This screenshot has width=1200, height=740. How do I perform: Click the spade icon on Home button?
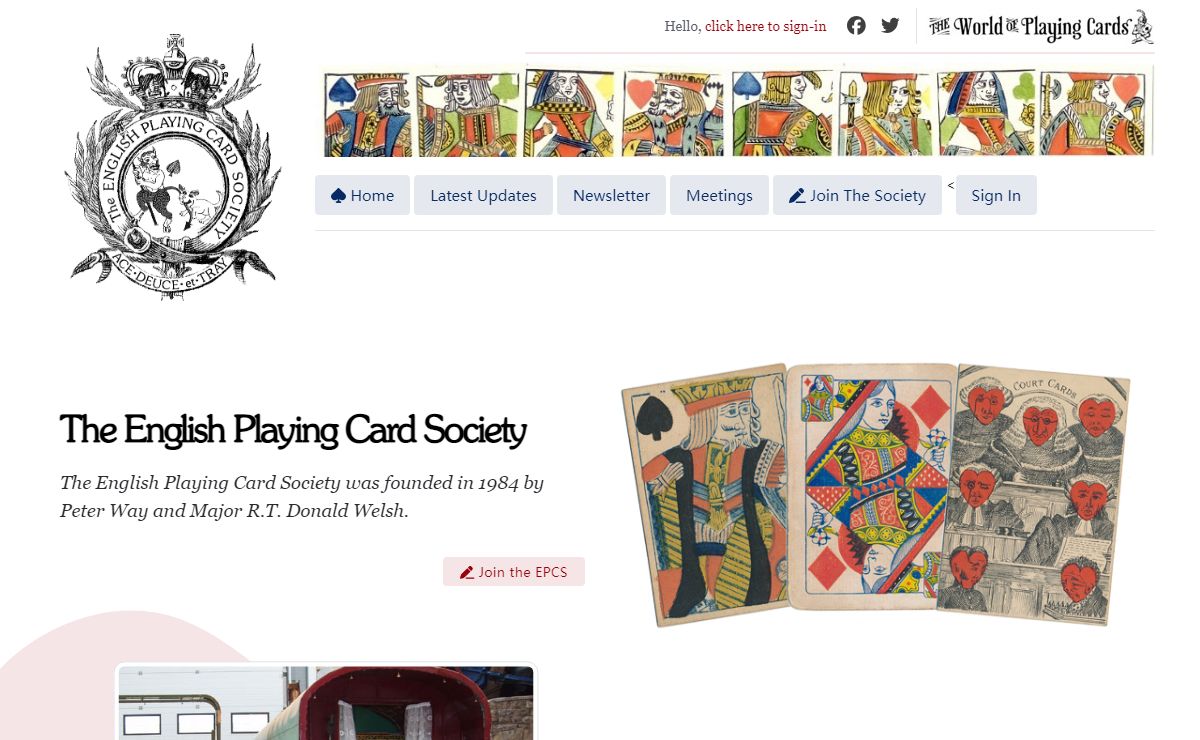(338, 196)
